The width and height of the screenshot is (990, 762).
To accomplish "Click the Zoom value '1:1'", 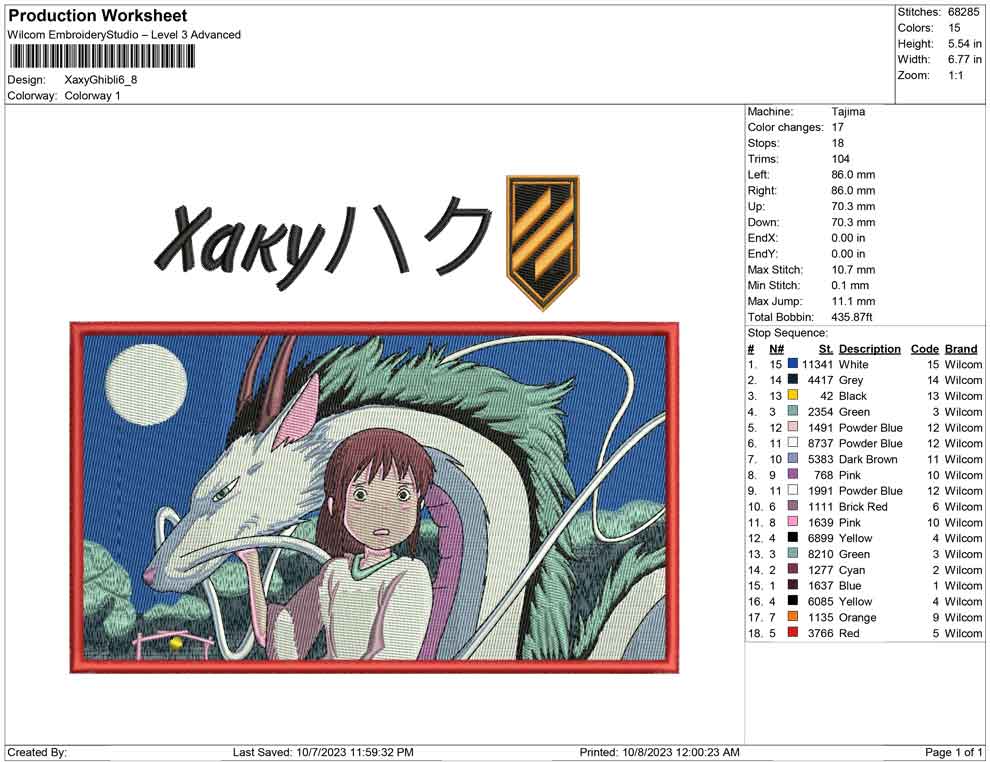I will pos(956,75).
